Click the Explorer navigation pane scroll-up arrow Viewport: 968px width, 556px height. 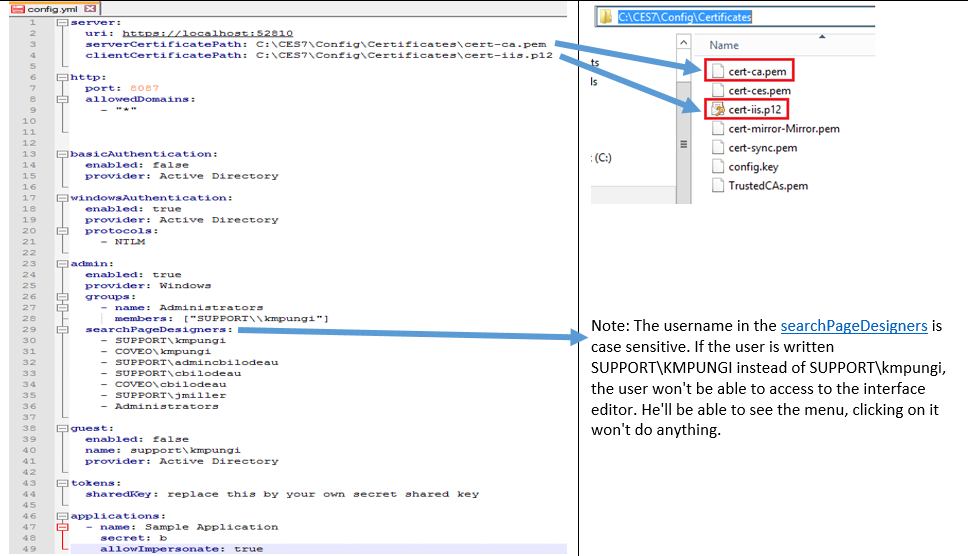tap(683, 43)
